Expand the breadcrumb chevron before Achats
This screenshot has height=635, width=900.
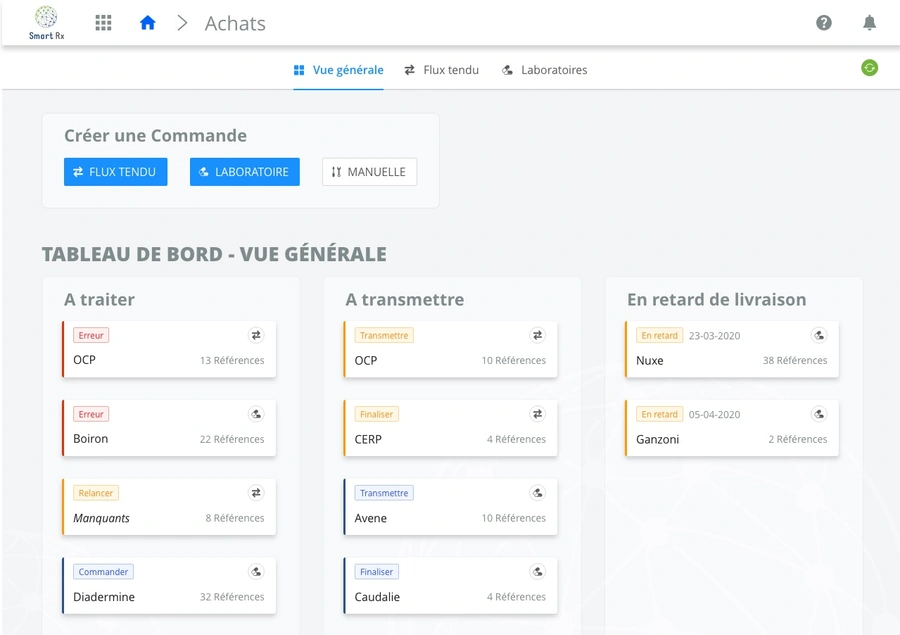tap(182, 23)
